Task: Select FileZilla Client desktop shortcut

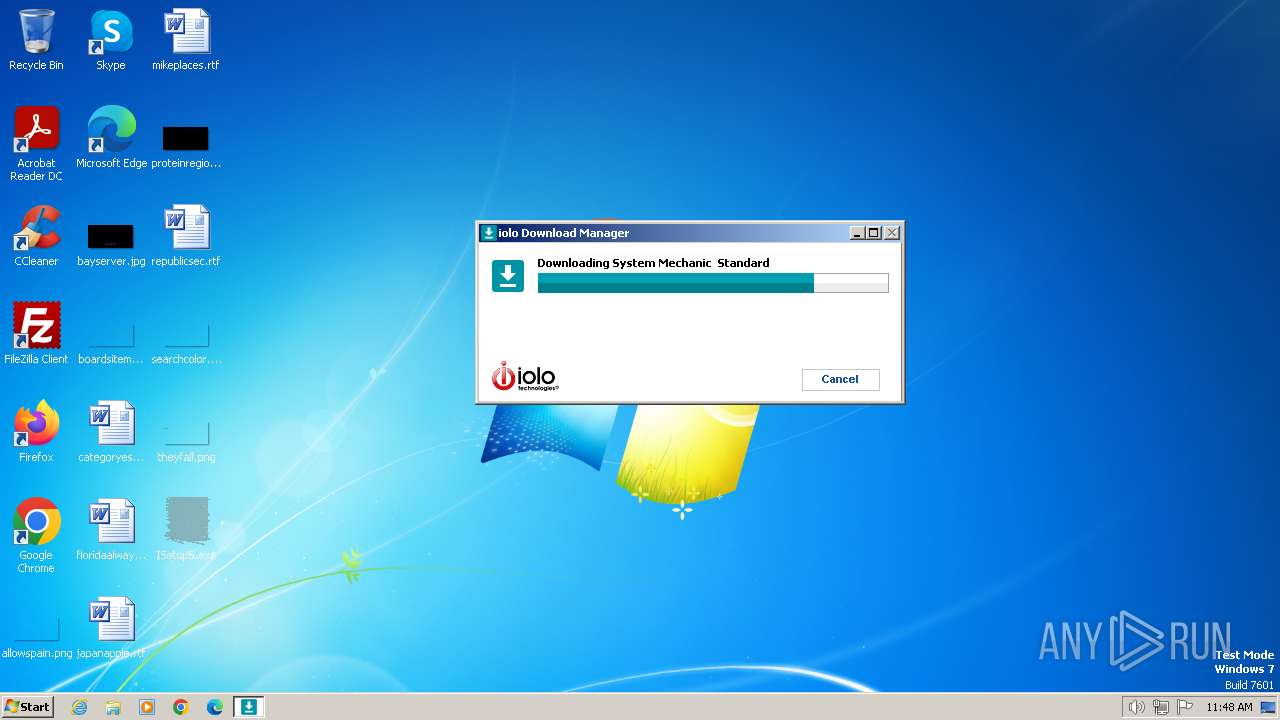Action: (x=36, y=334)
